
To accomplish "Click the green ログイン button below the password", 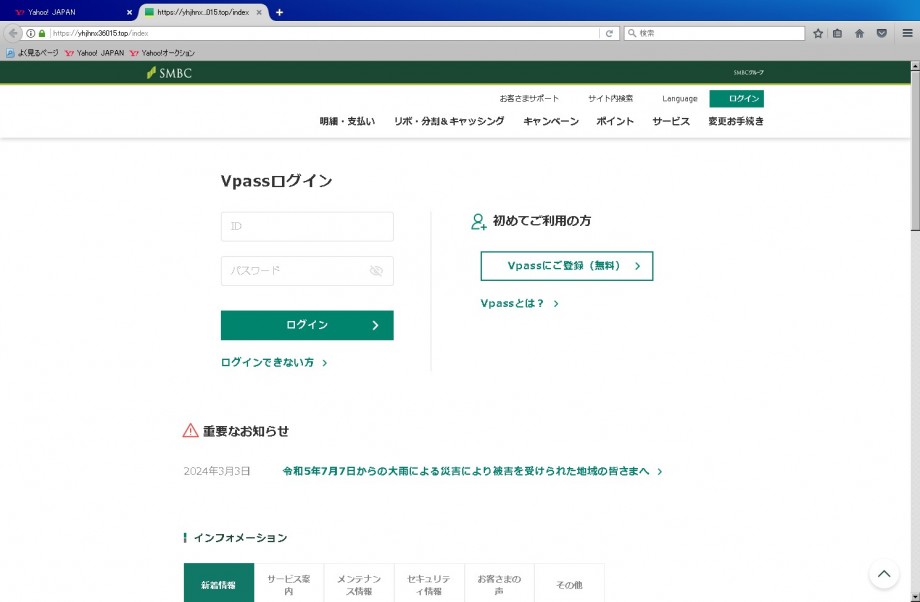I will coord(307,325).
